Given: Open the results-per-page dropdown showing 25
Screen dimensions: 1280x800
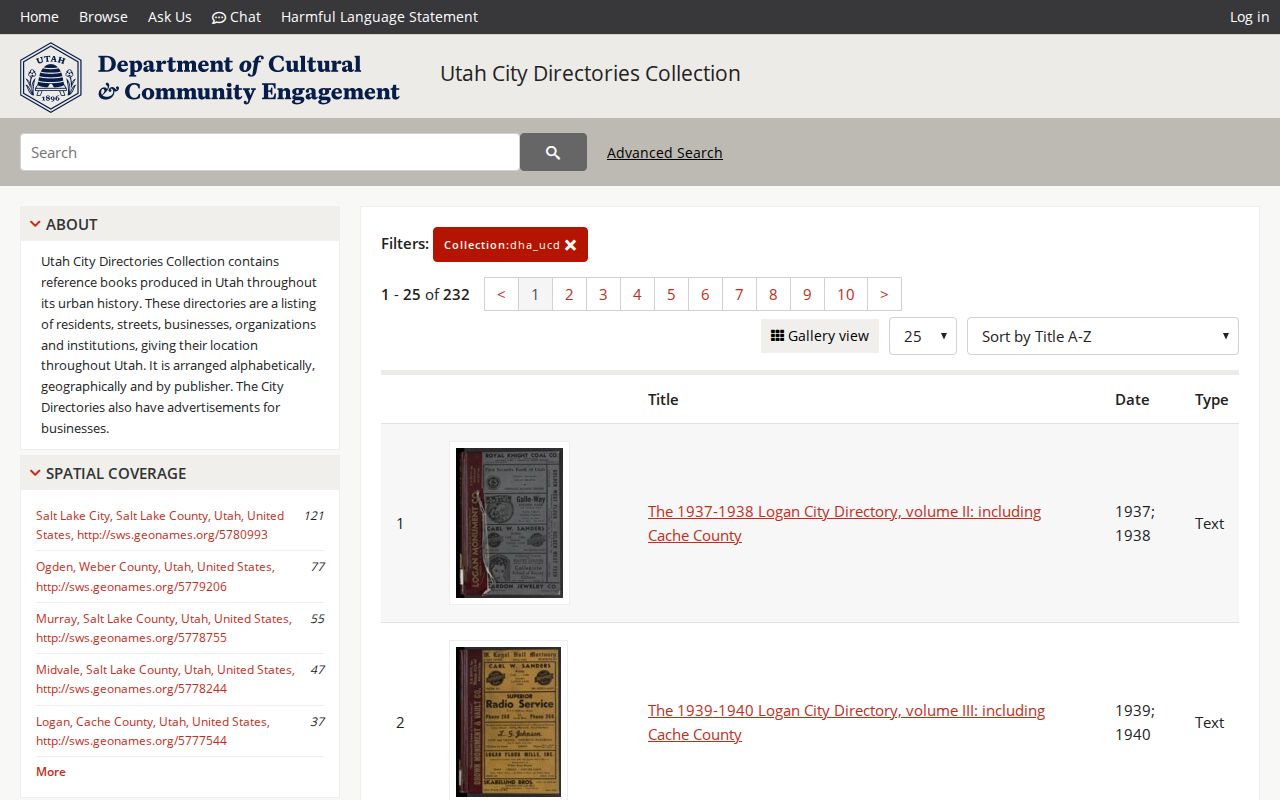Looking at the screenshot, I should tap(923, 336).
